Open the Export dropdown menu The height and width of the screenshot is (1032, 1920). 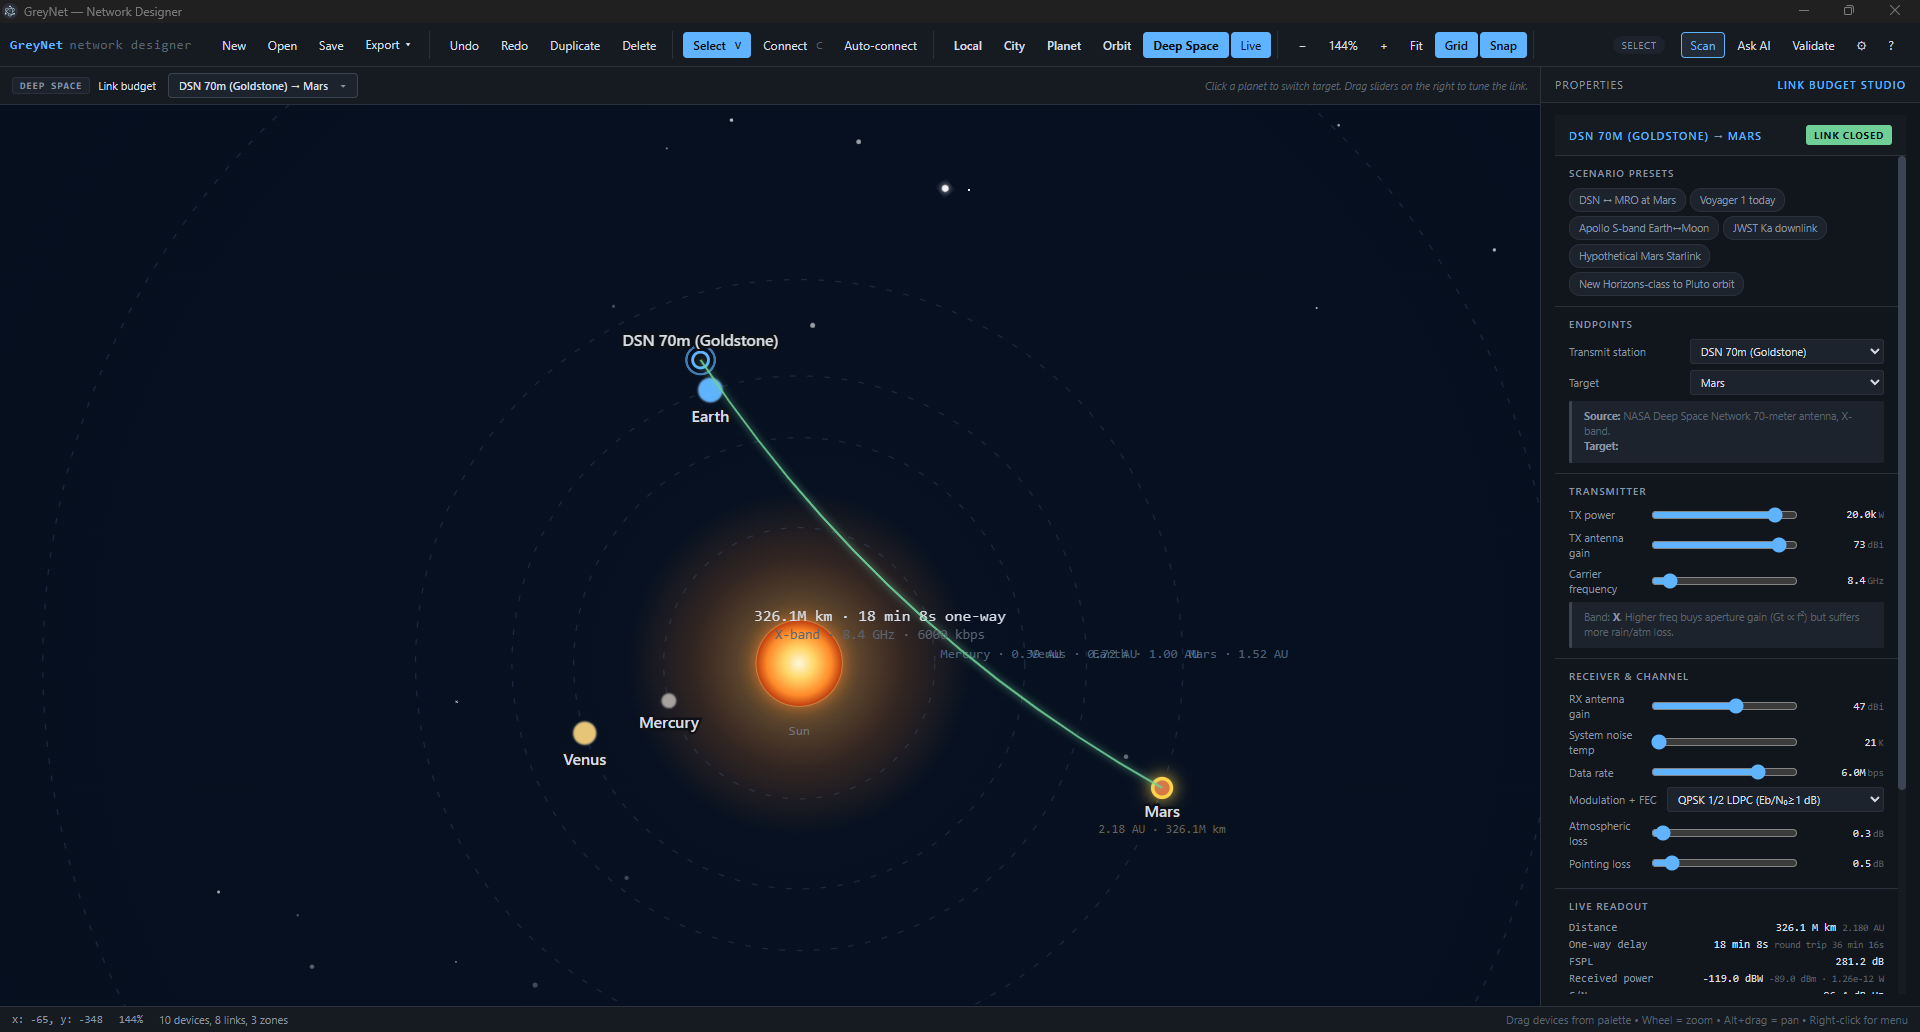pyautogui.click(x=388, y=46)
